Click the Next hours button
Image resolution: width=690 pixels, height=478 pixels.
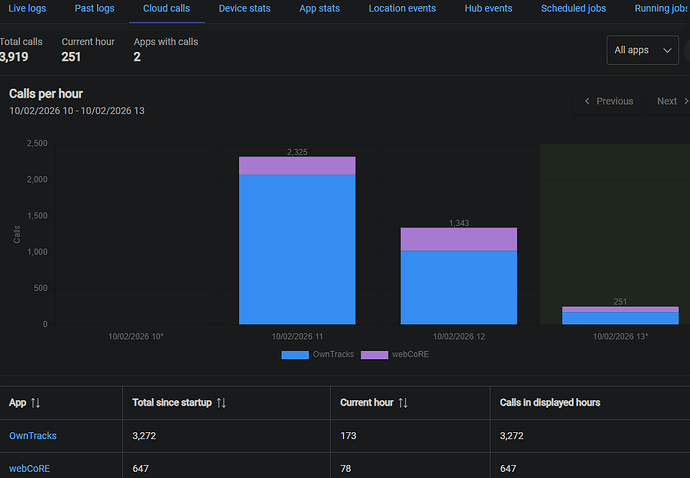(669, 101)
